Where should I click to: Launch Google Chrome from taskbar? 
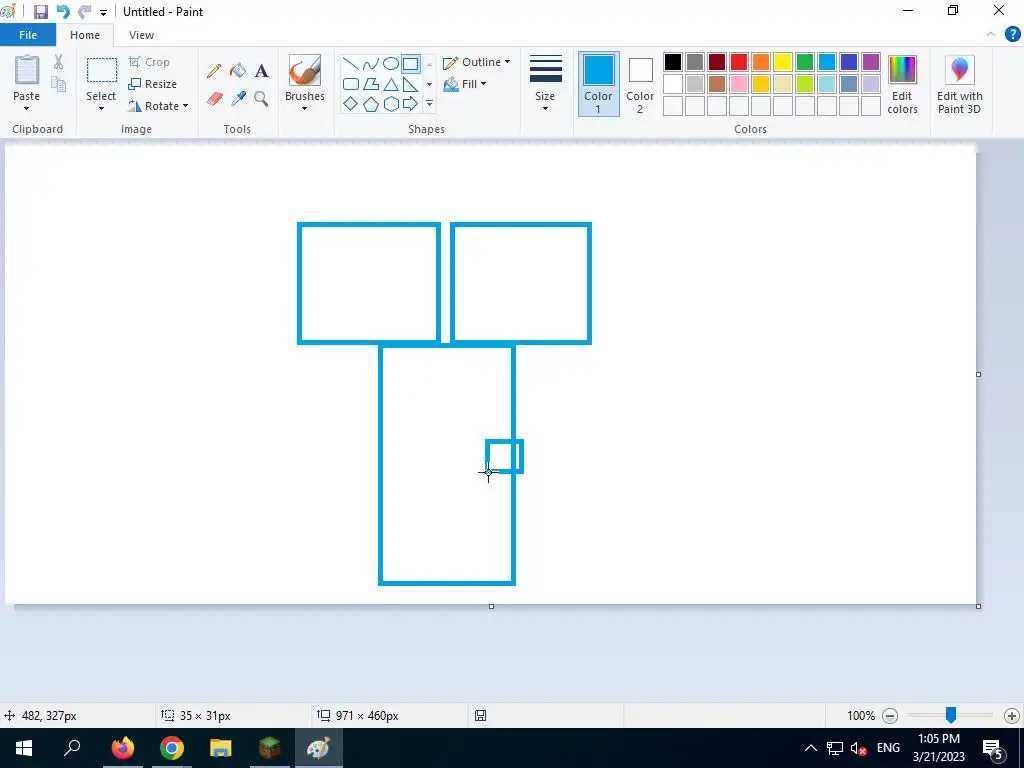tap(172, 748)
